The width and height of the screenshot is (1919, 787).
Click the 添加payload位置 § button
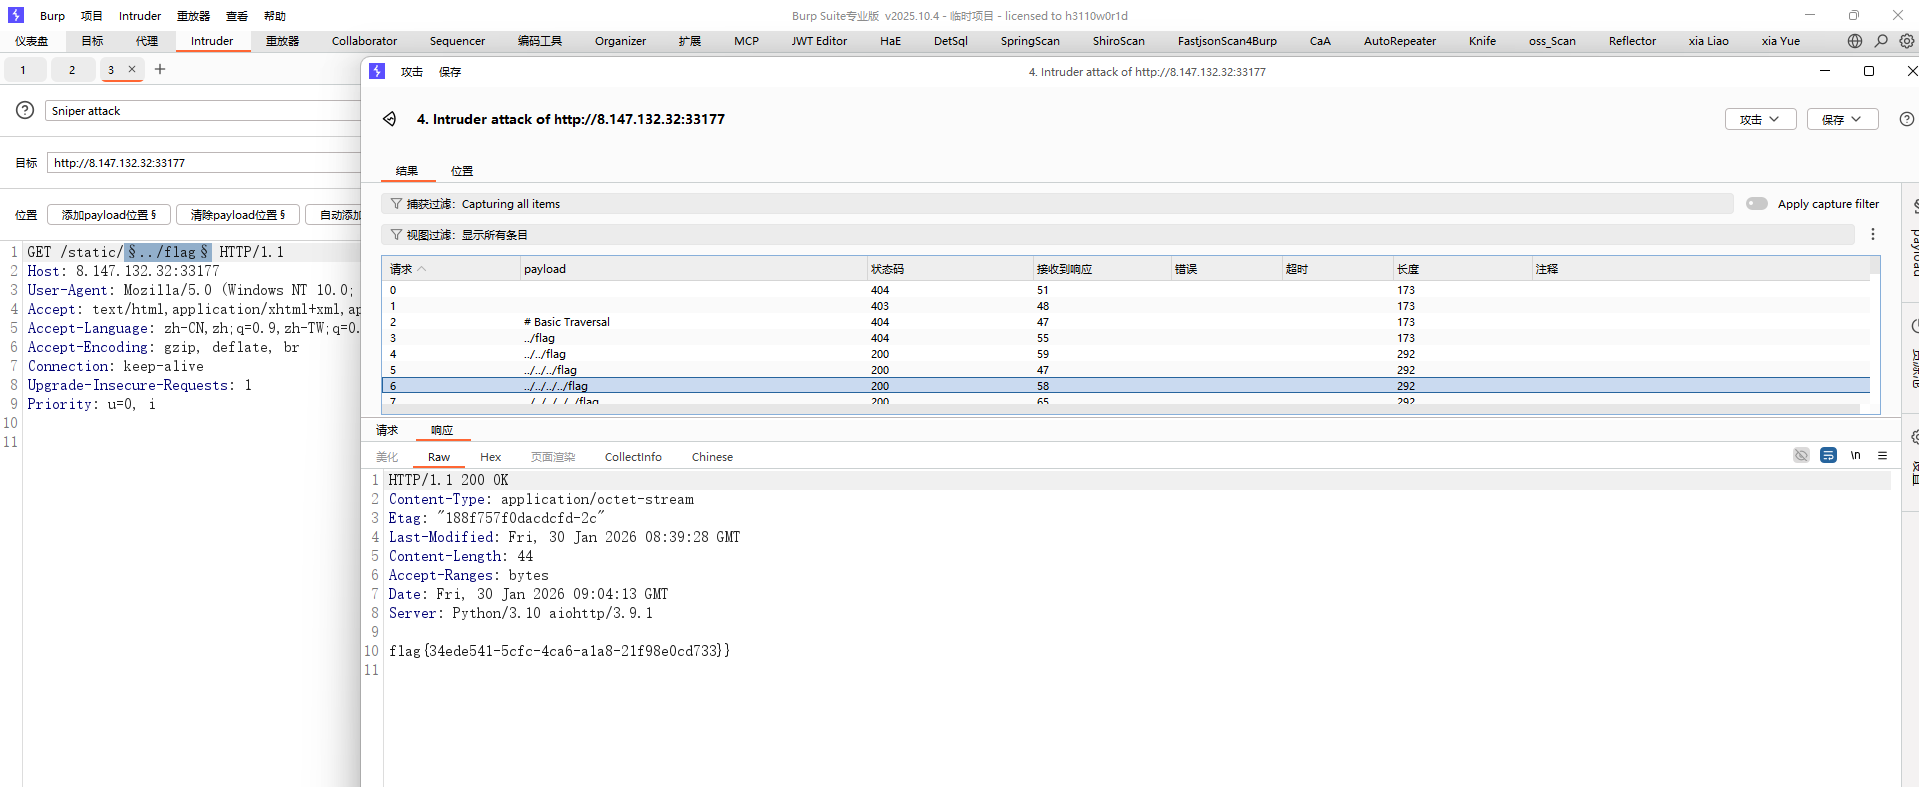tap(109, 215)
